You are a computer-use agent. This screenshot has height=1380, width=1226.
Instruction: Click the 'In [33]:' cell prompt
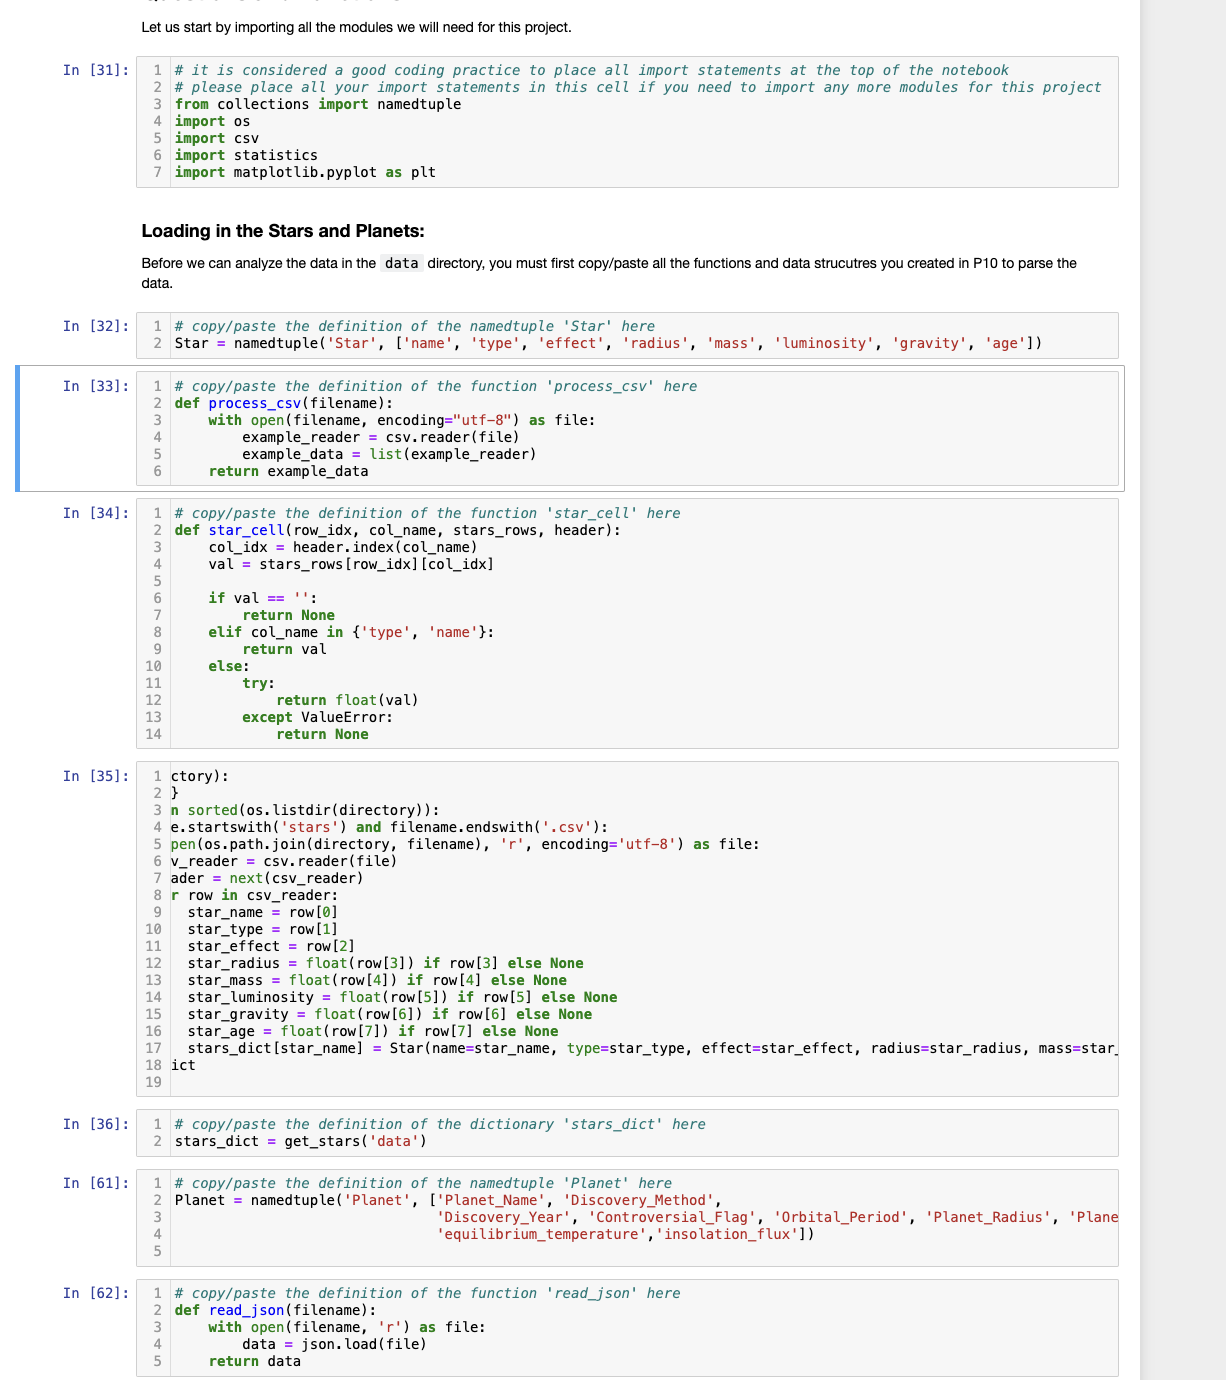coord(96,386)
